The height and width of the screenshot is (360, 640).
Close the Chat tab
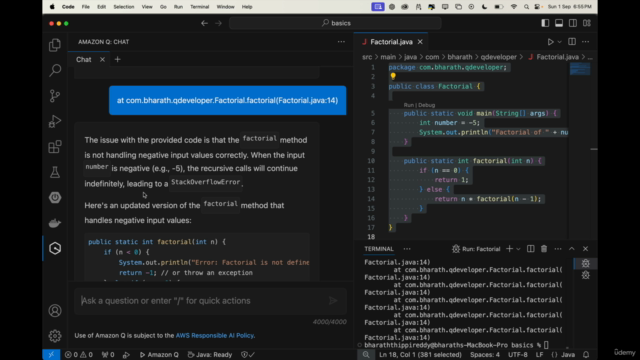[x=102, y=60]
